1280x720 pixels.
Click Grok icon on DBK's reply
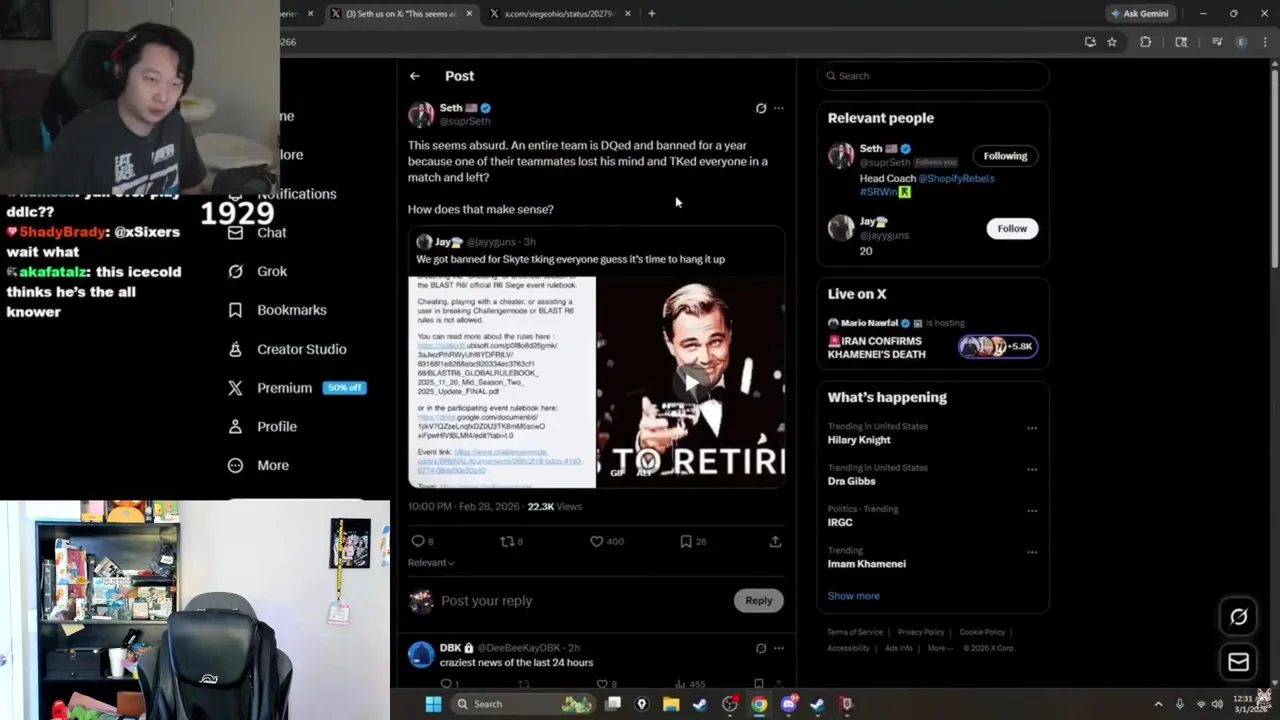761,648
